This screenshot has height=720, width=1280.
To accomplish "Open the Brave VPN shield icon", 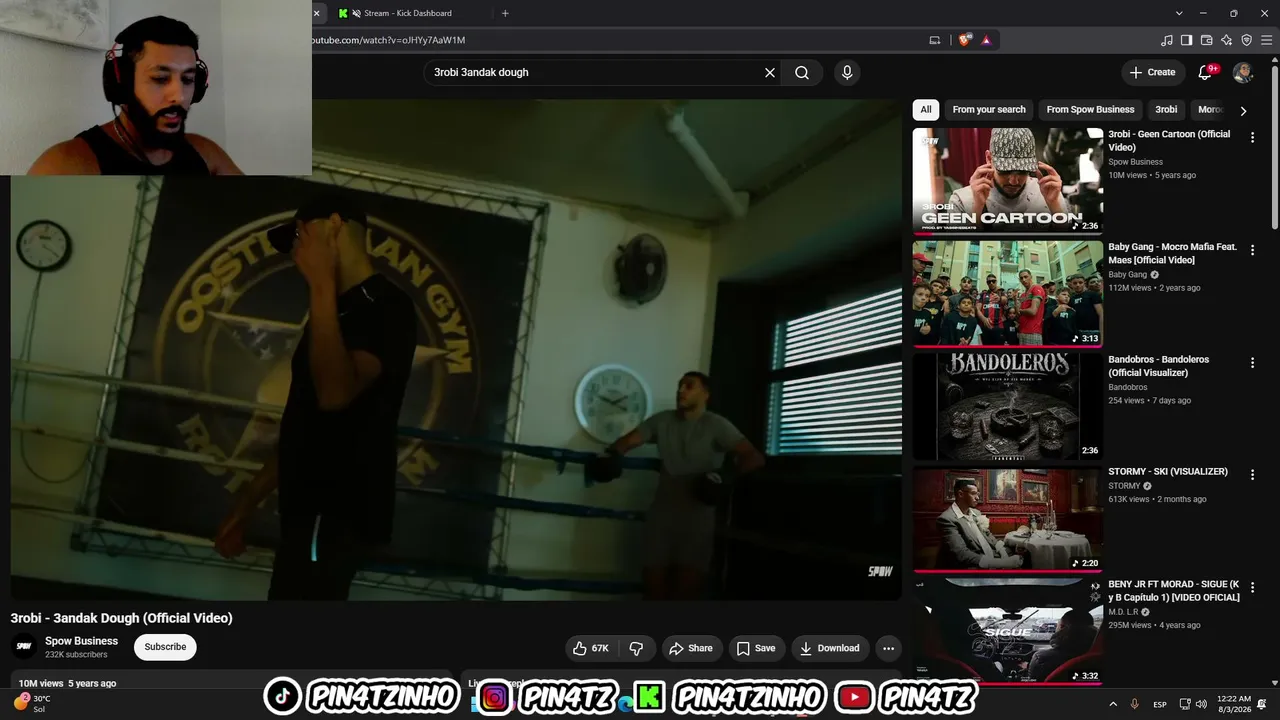I will coord(1247,40).
